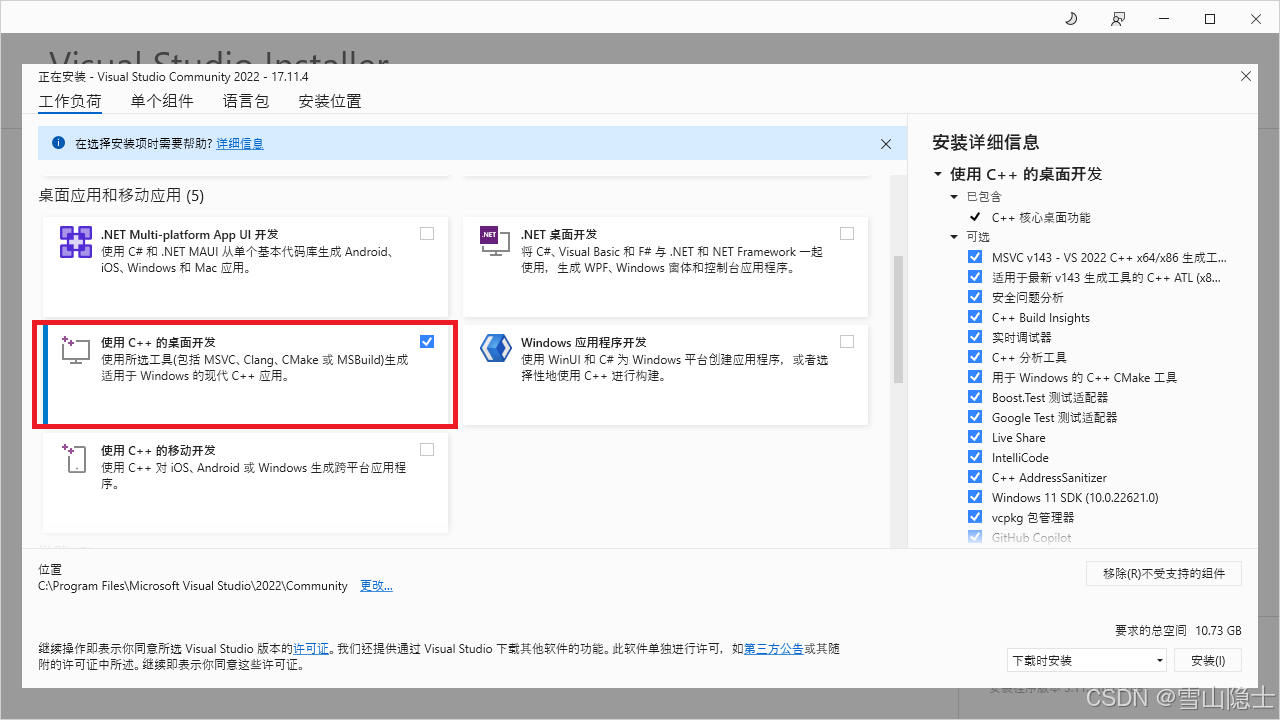Viewport: 1280px width, 720px height.
Task: Uncheck C++ Build Insights component
Action: (975, 317)
